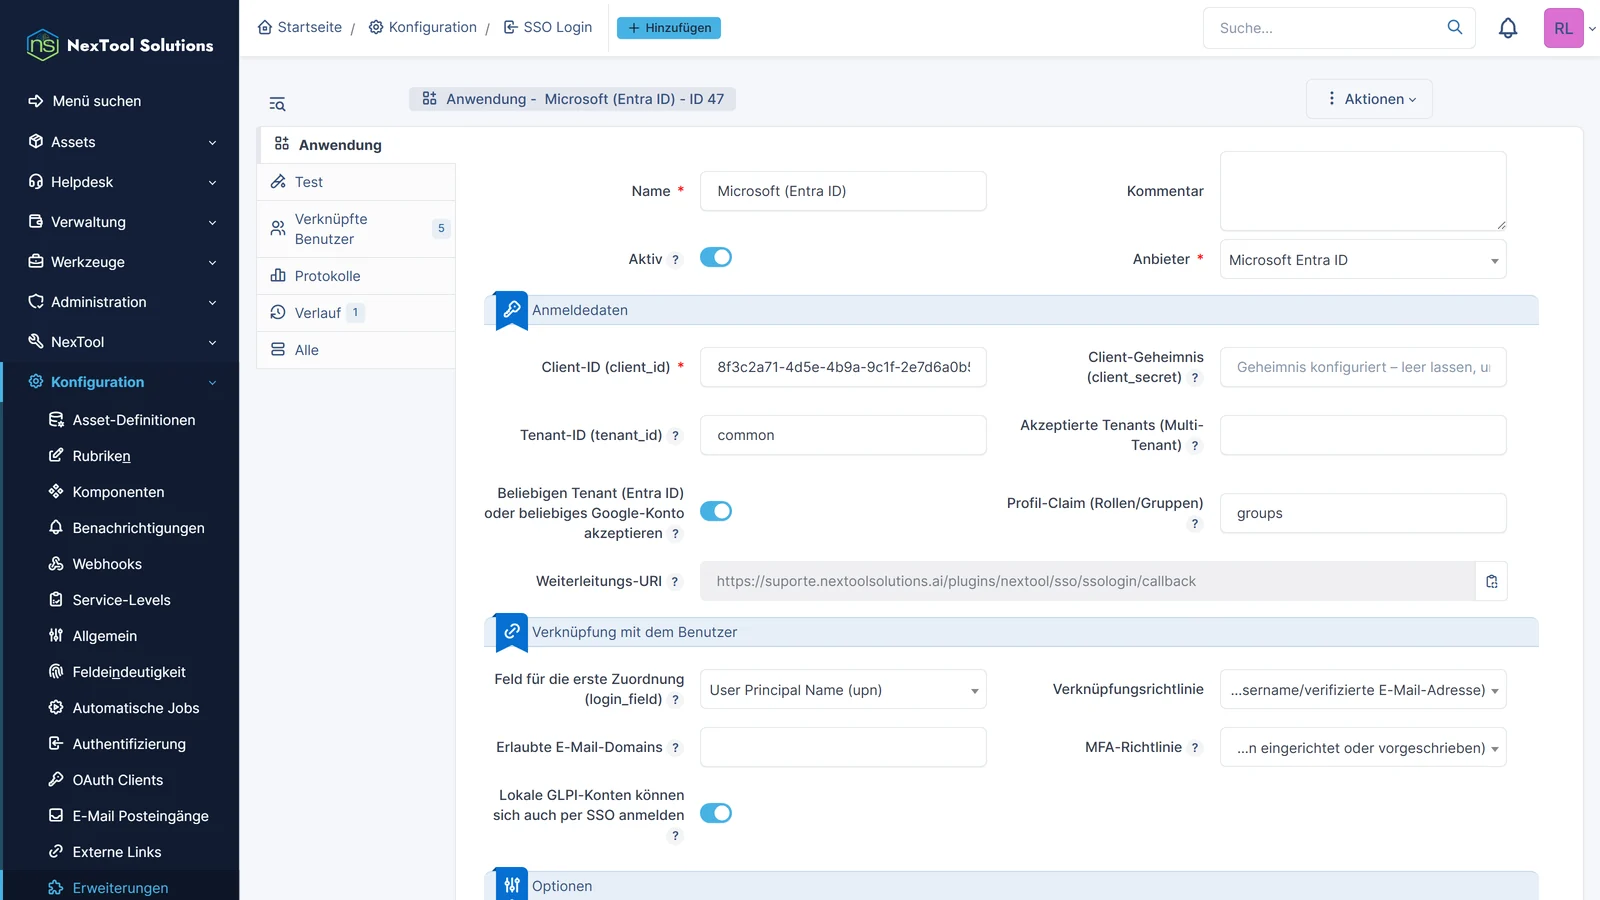Click the NexTool Solutions logo
This screenshot has height=900, width=1600.
[x=120, y=45]
